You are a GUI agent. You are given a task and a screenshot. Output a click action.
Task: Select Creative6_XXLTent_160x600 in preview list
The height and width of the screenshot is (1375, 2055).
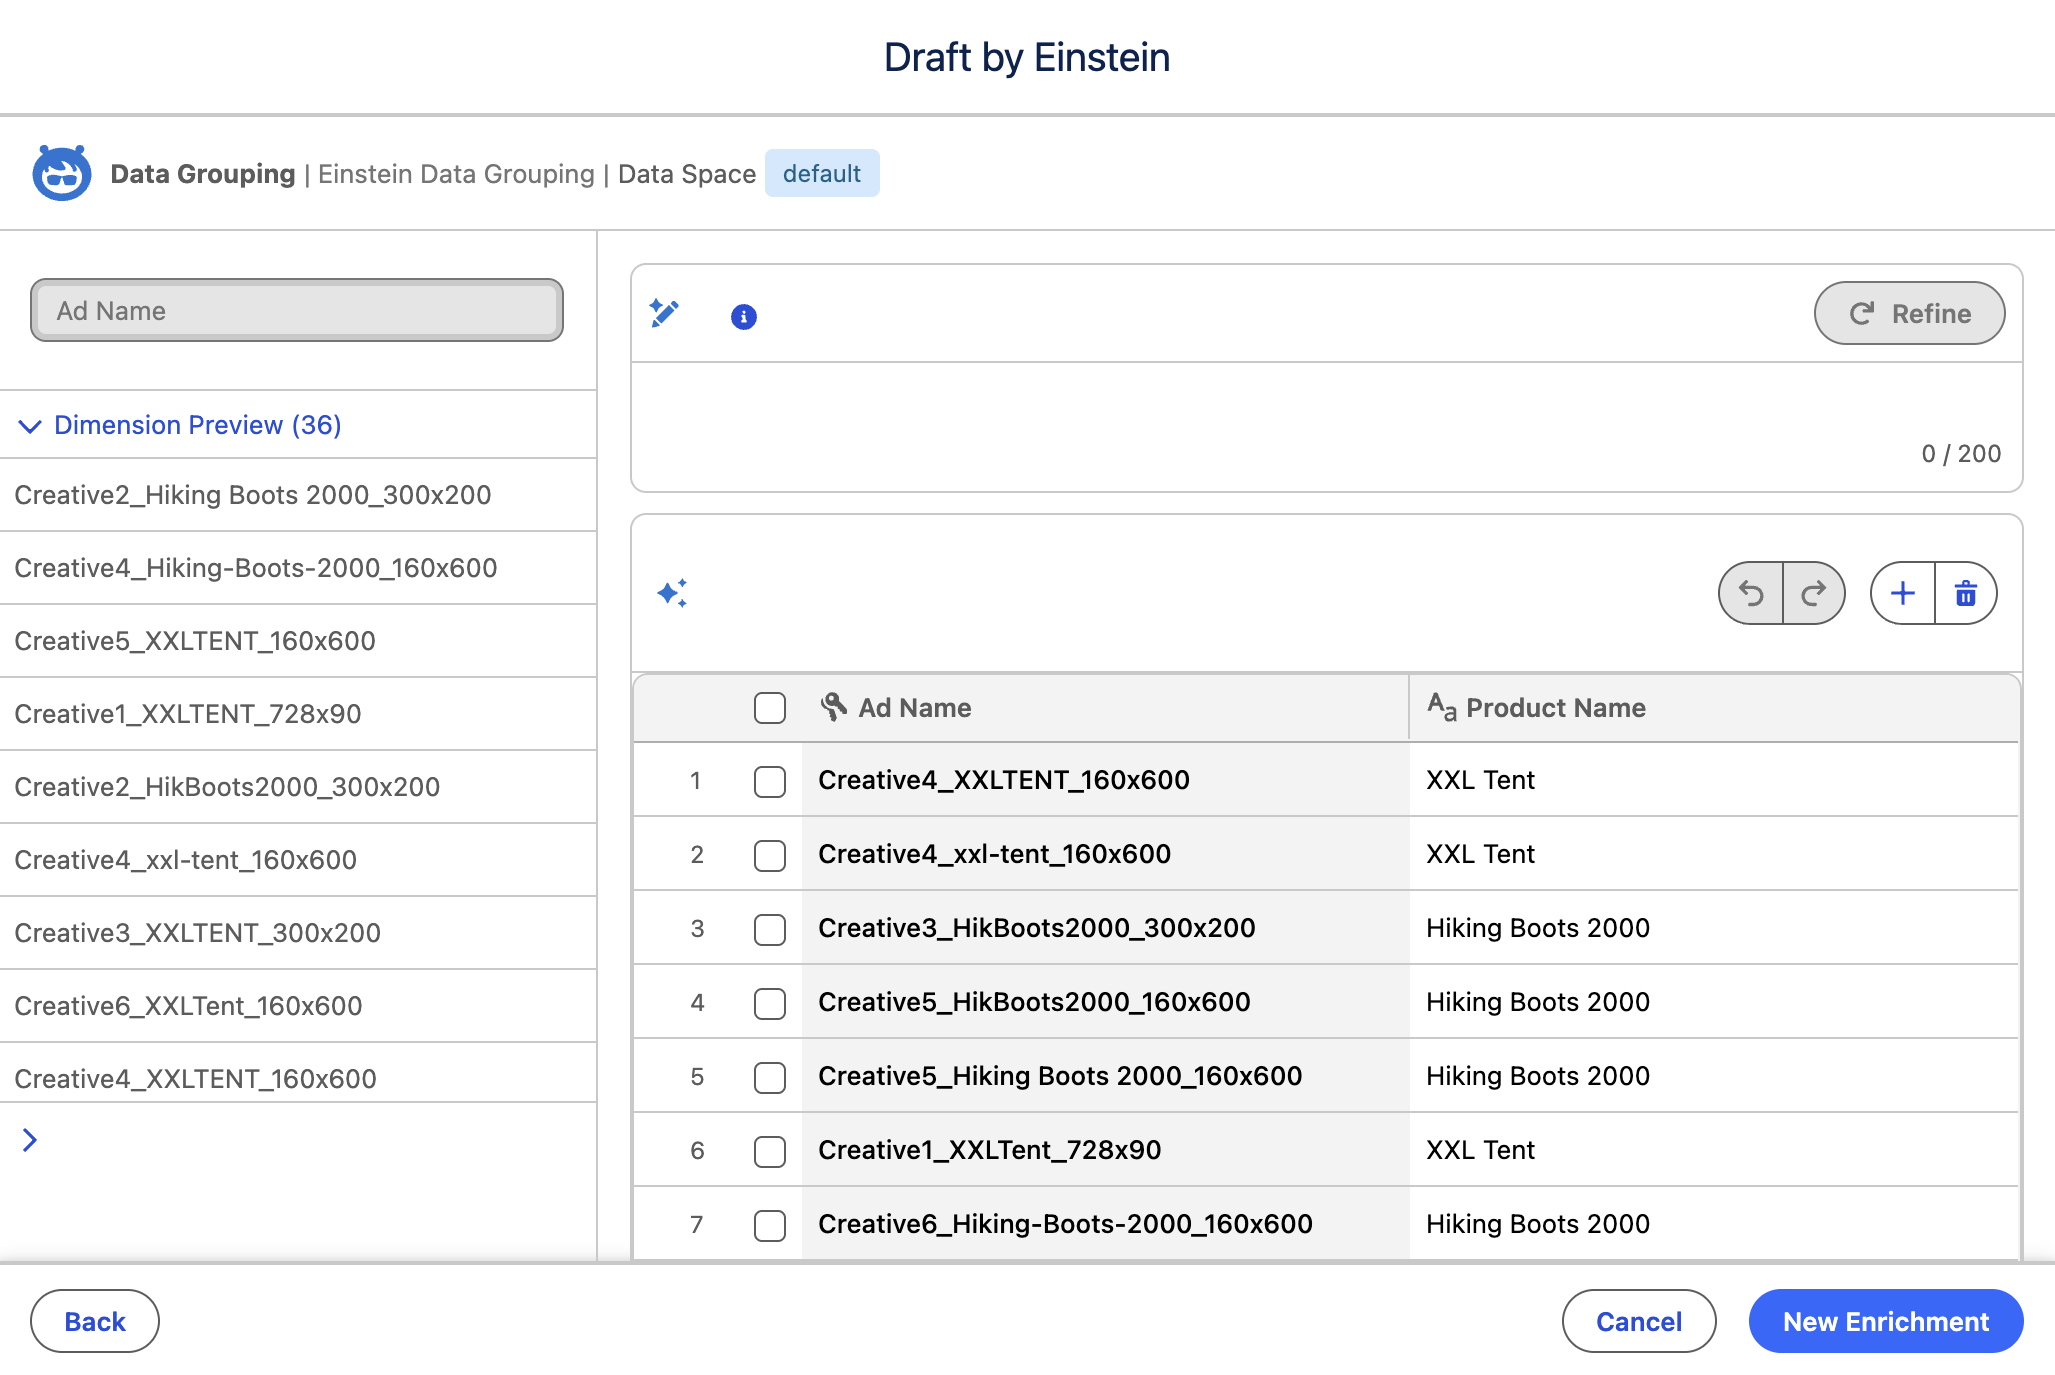[298, 1006]
